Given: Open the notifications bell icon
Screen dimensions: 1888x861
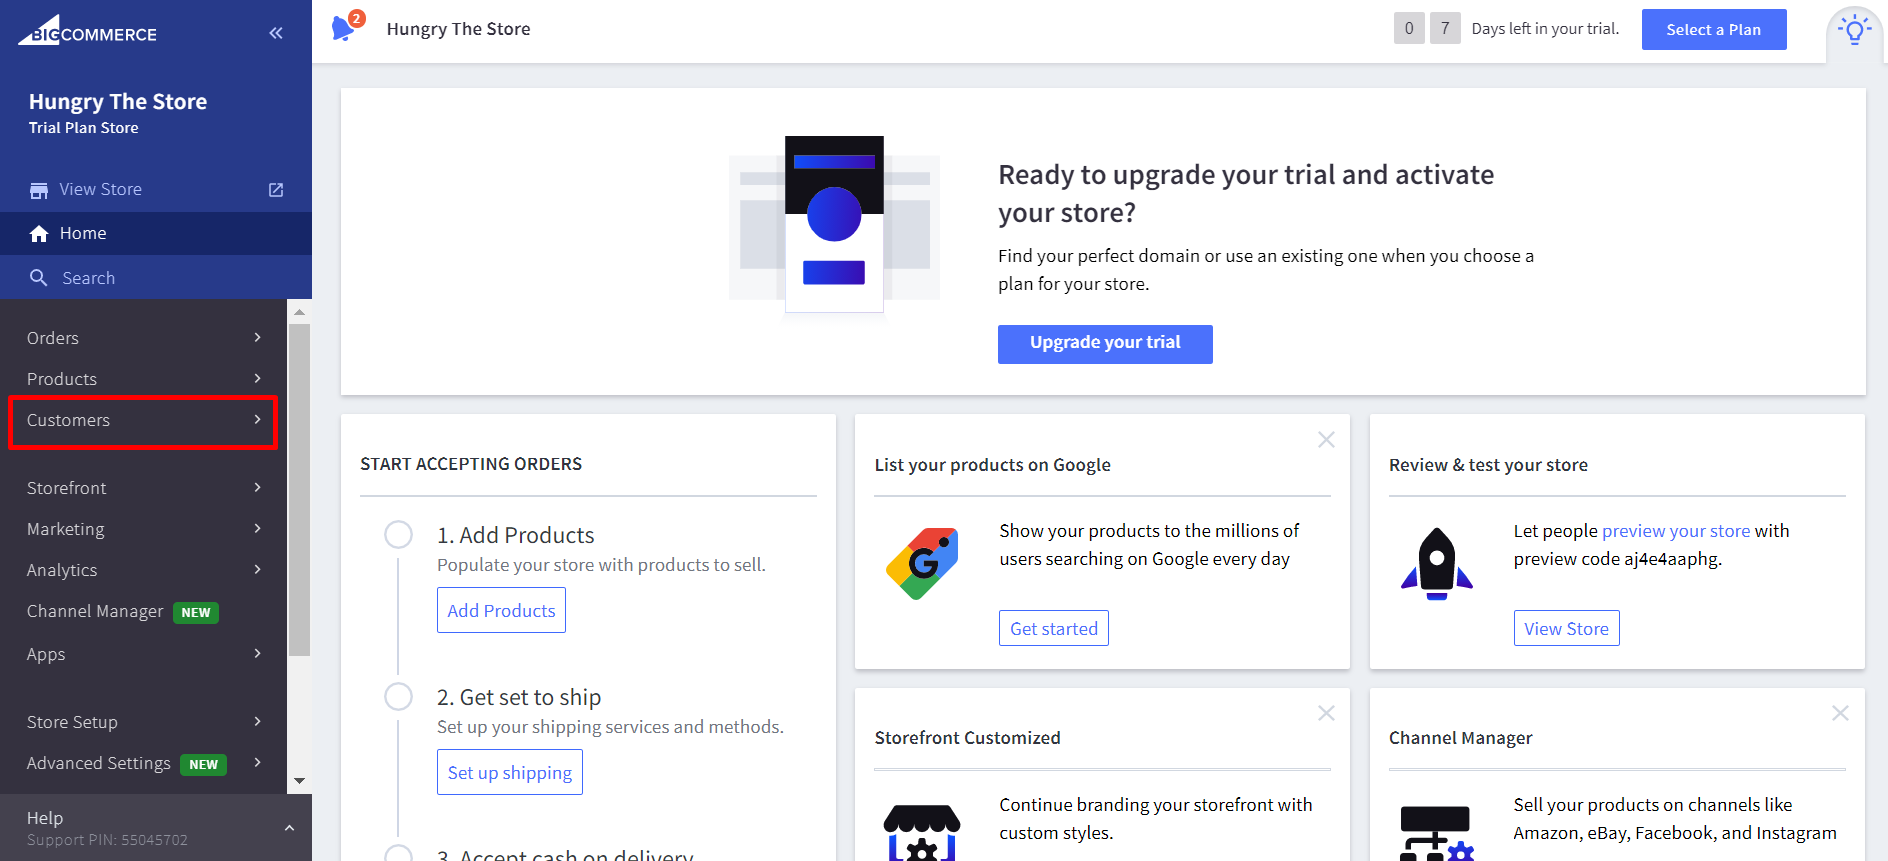Looking at the screenshot, I should tap(343, 28).
